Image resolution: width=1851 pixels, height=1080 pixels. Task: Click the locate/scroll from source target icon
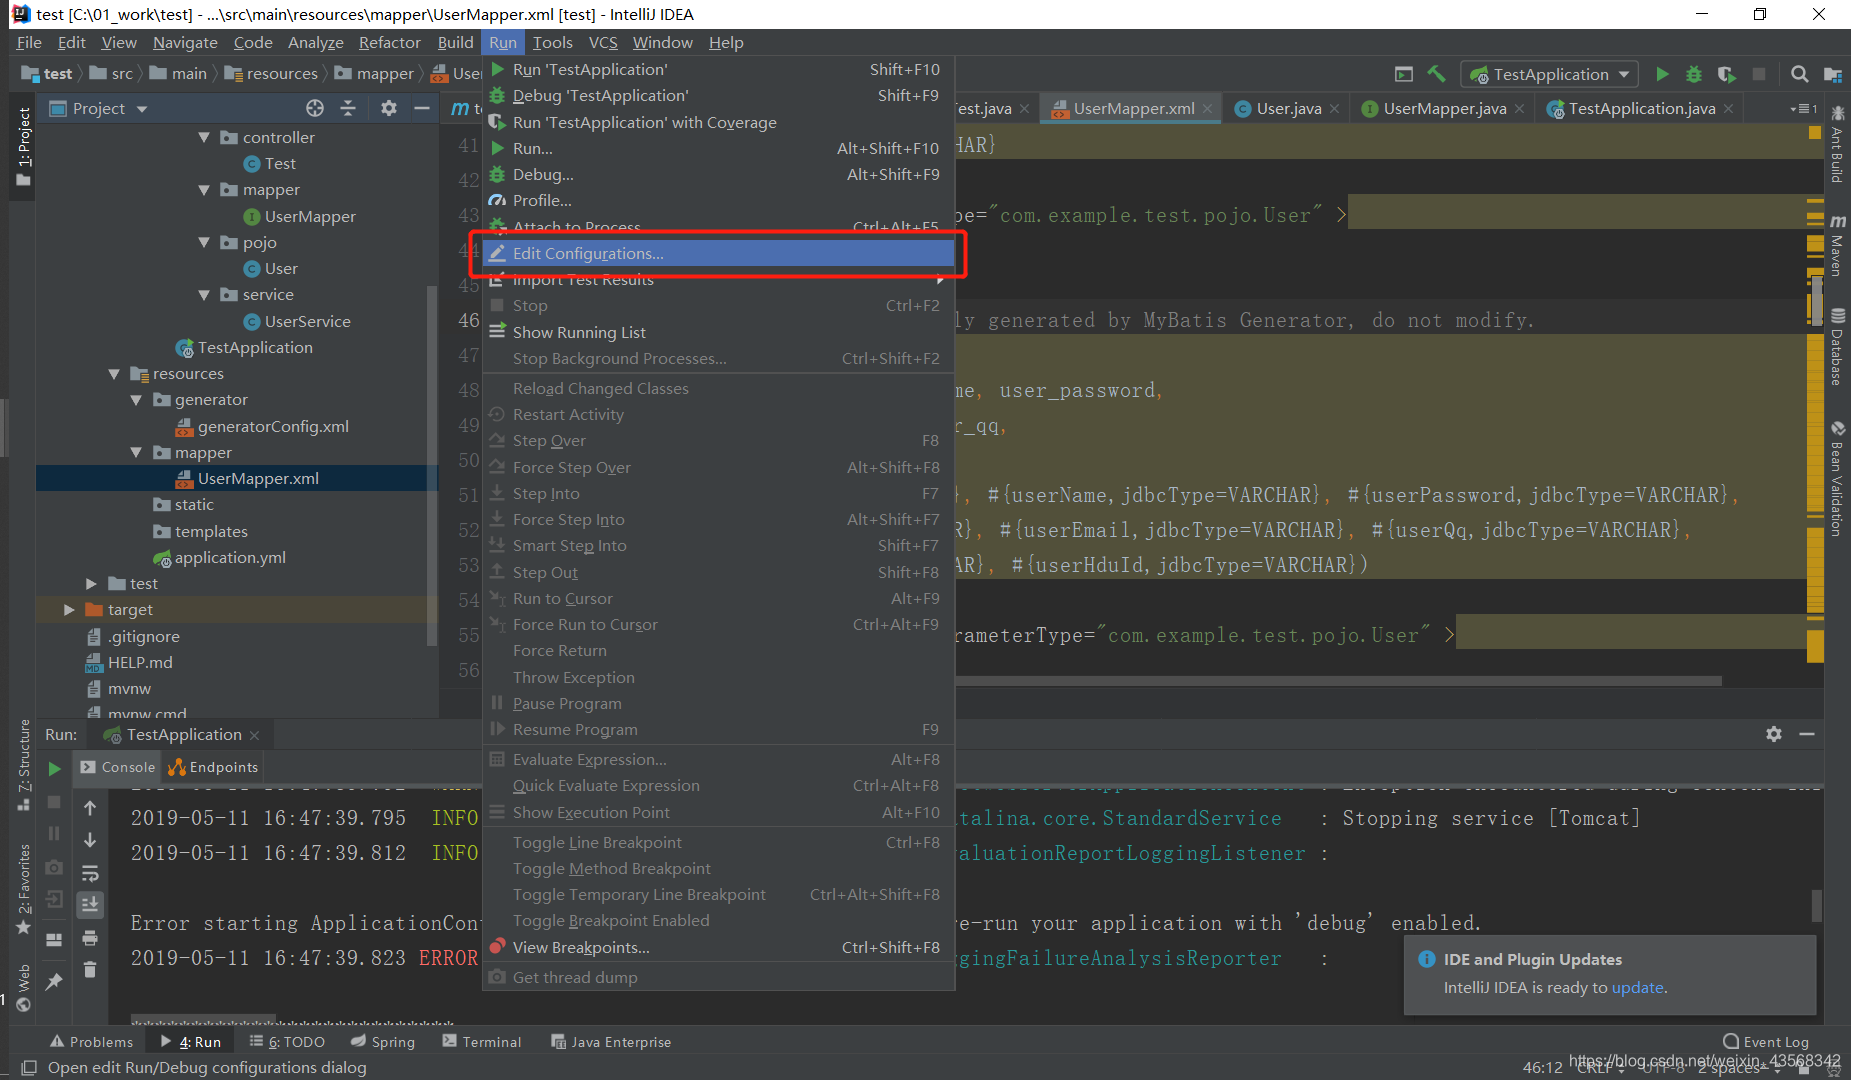click(x=315, y=108)
